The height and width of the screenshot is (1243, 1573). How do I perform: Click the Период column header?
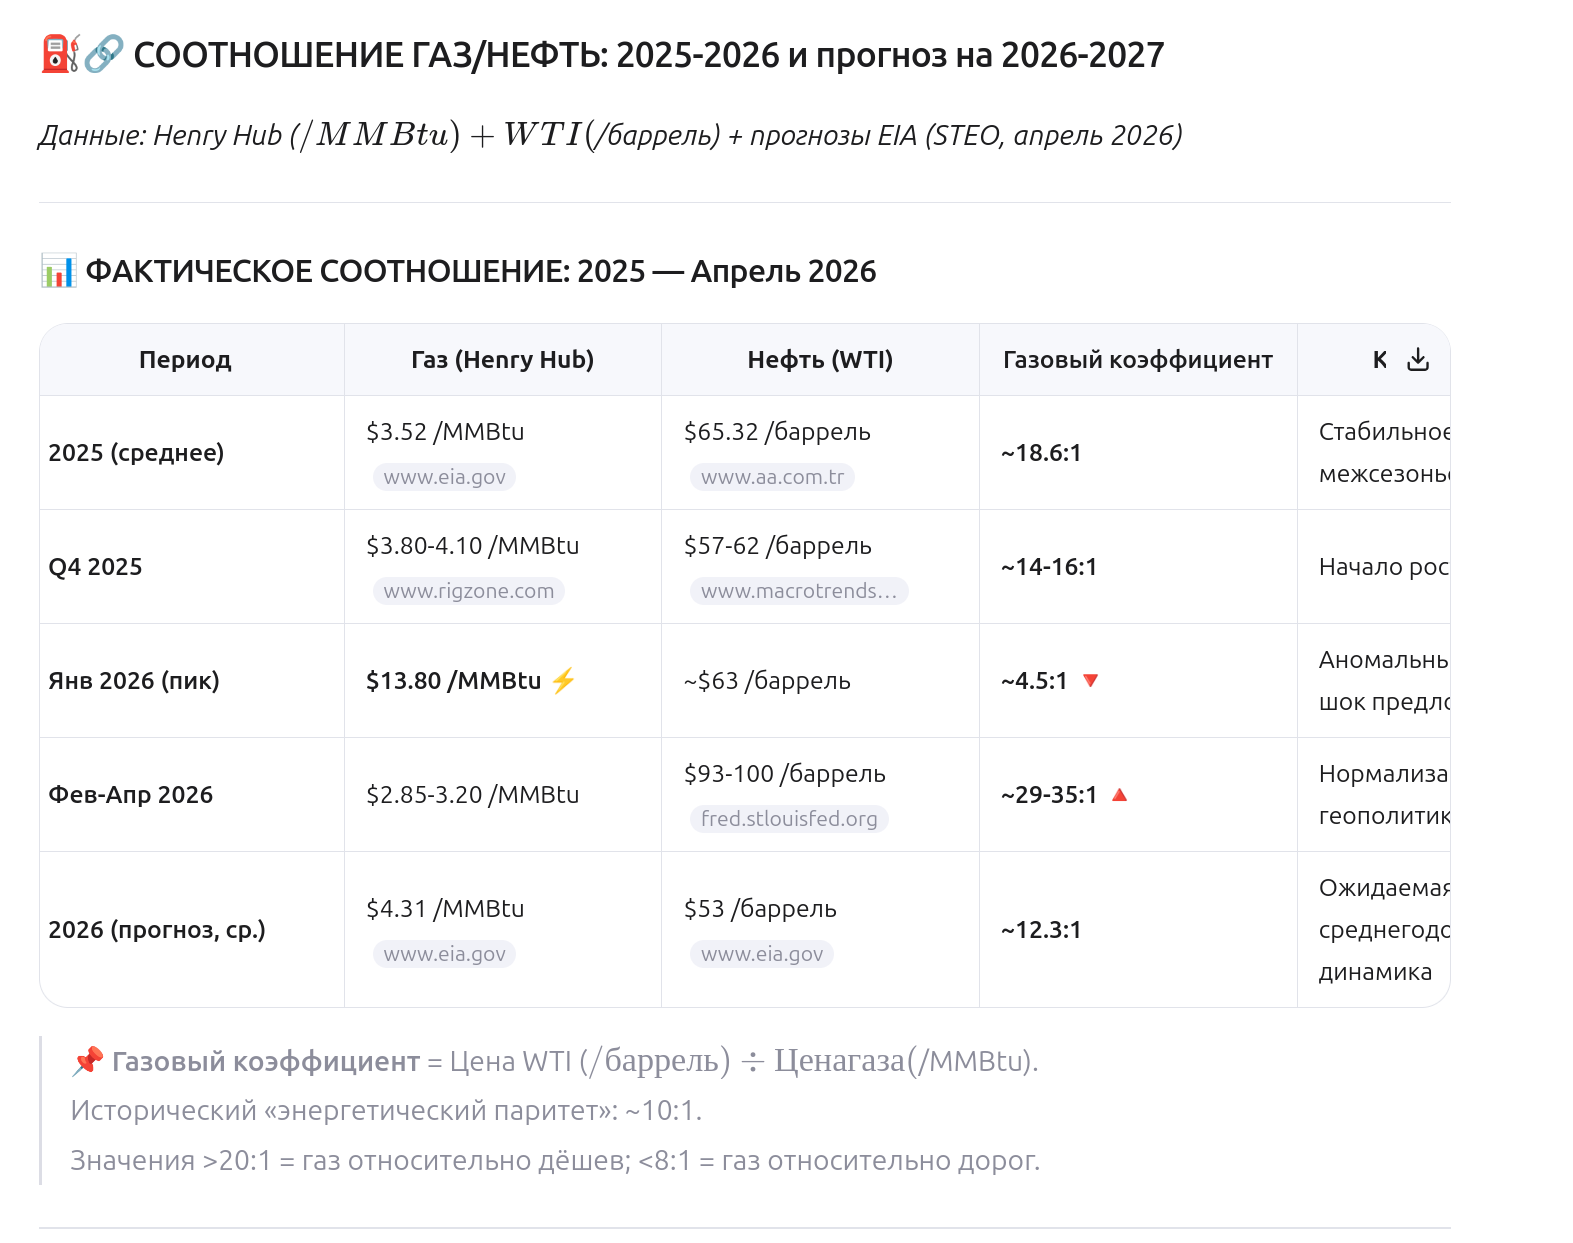point(185,360)
